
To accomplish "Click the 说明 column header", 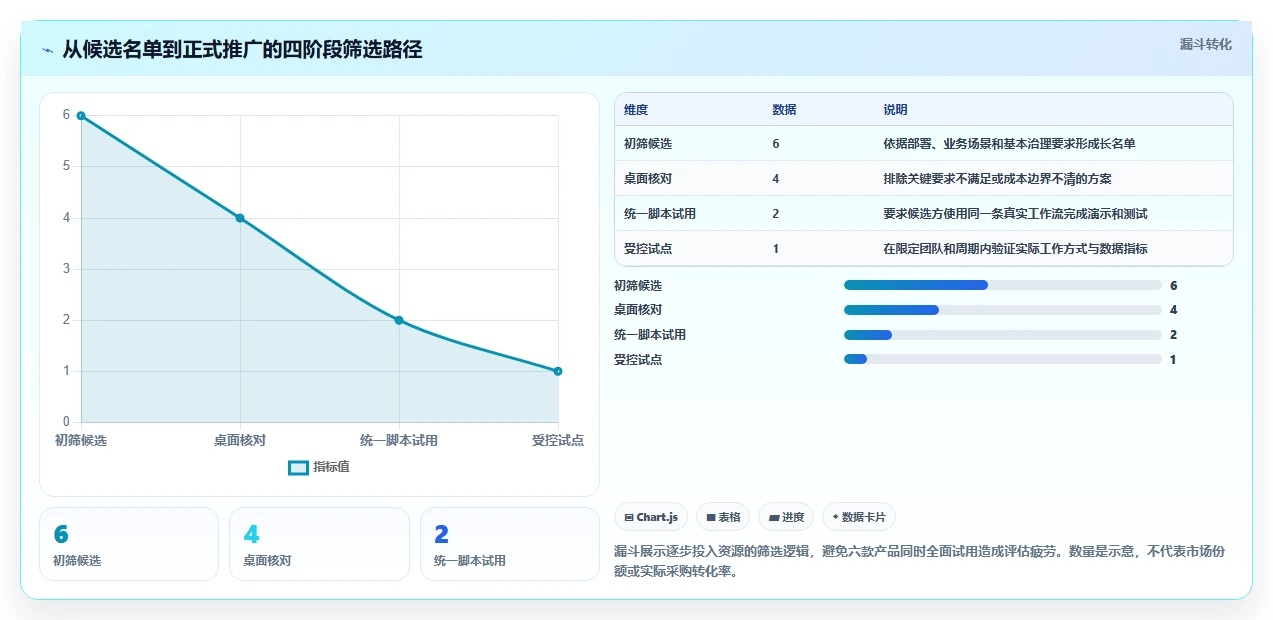I will pos(895,110).
